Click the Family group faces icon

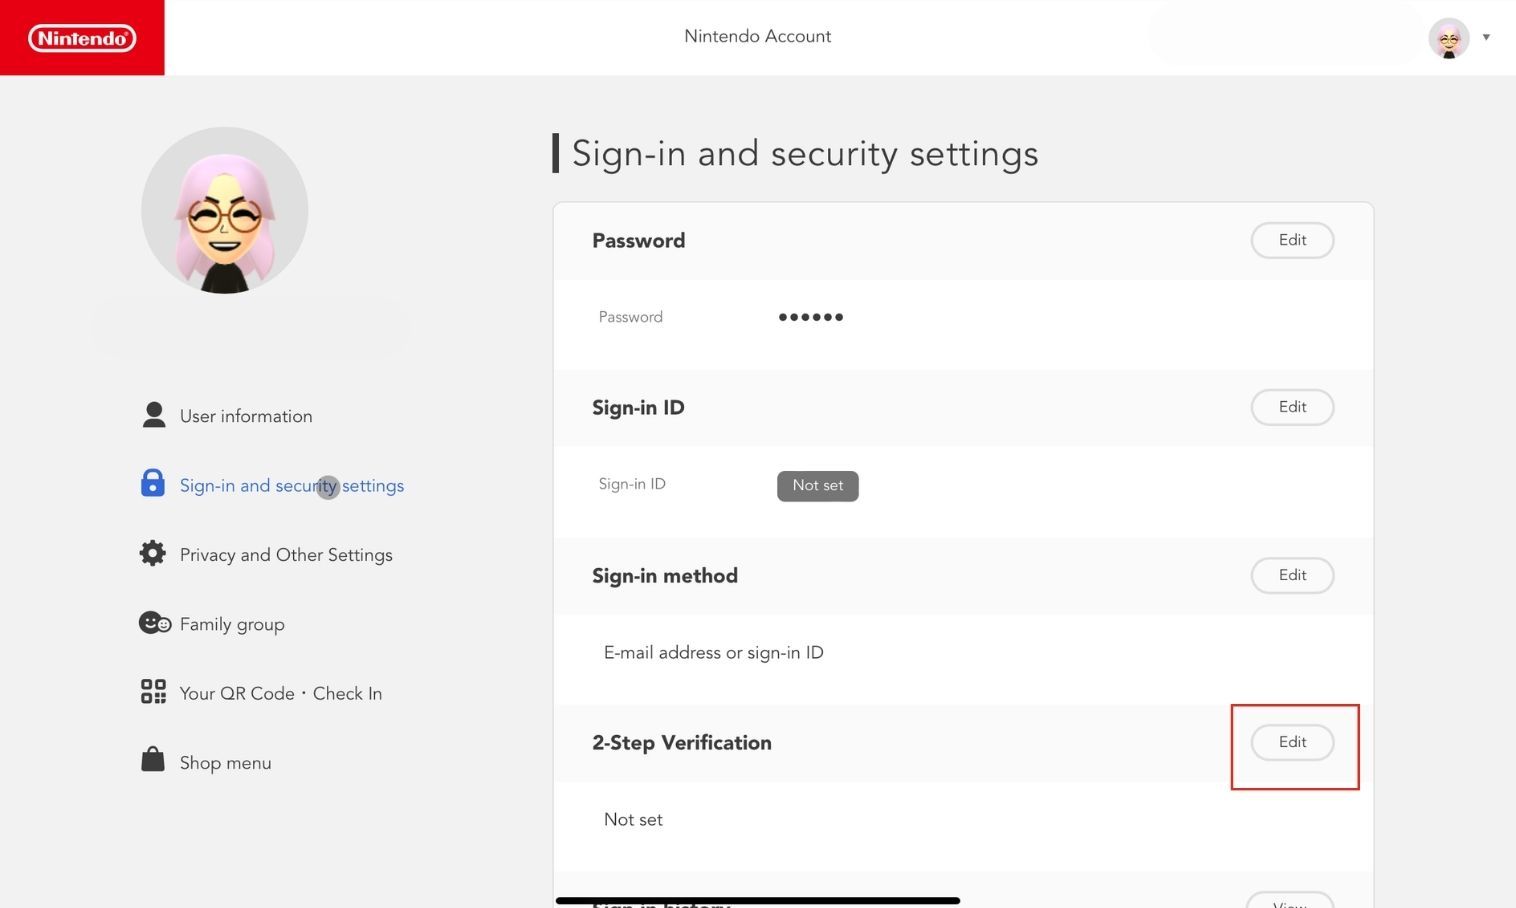(154, 623)
